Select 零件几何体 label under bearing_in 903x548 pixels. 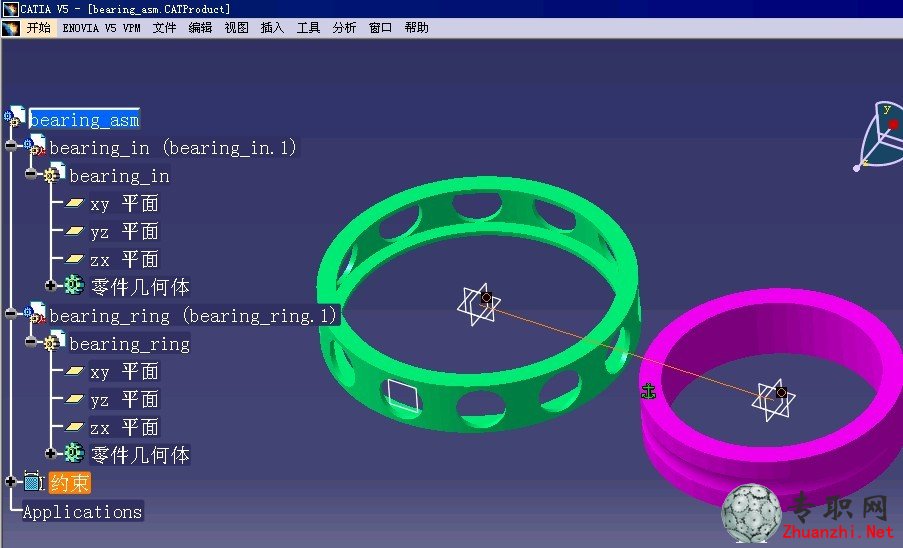140,287
